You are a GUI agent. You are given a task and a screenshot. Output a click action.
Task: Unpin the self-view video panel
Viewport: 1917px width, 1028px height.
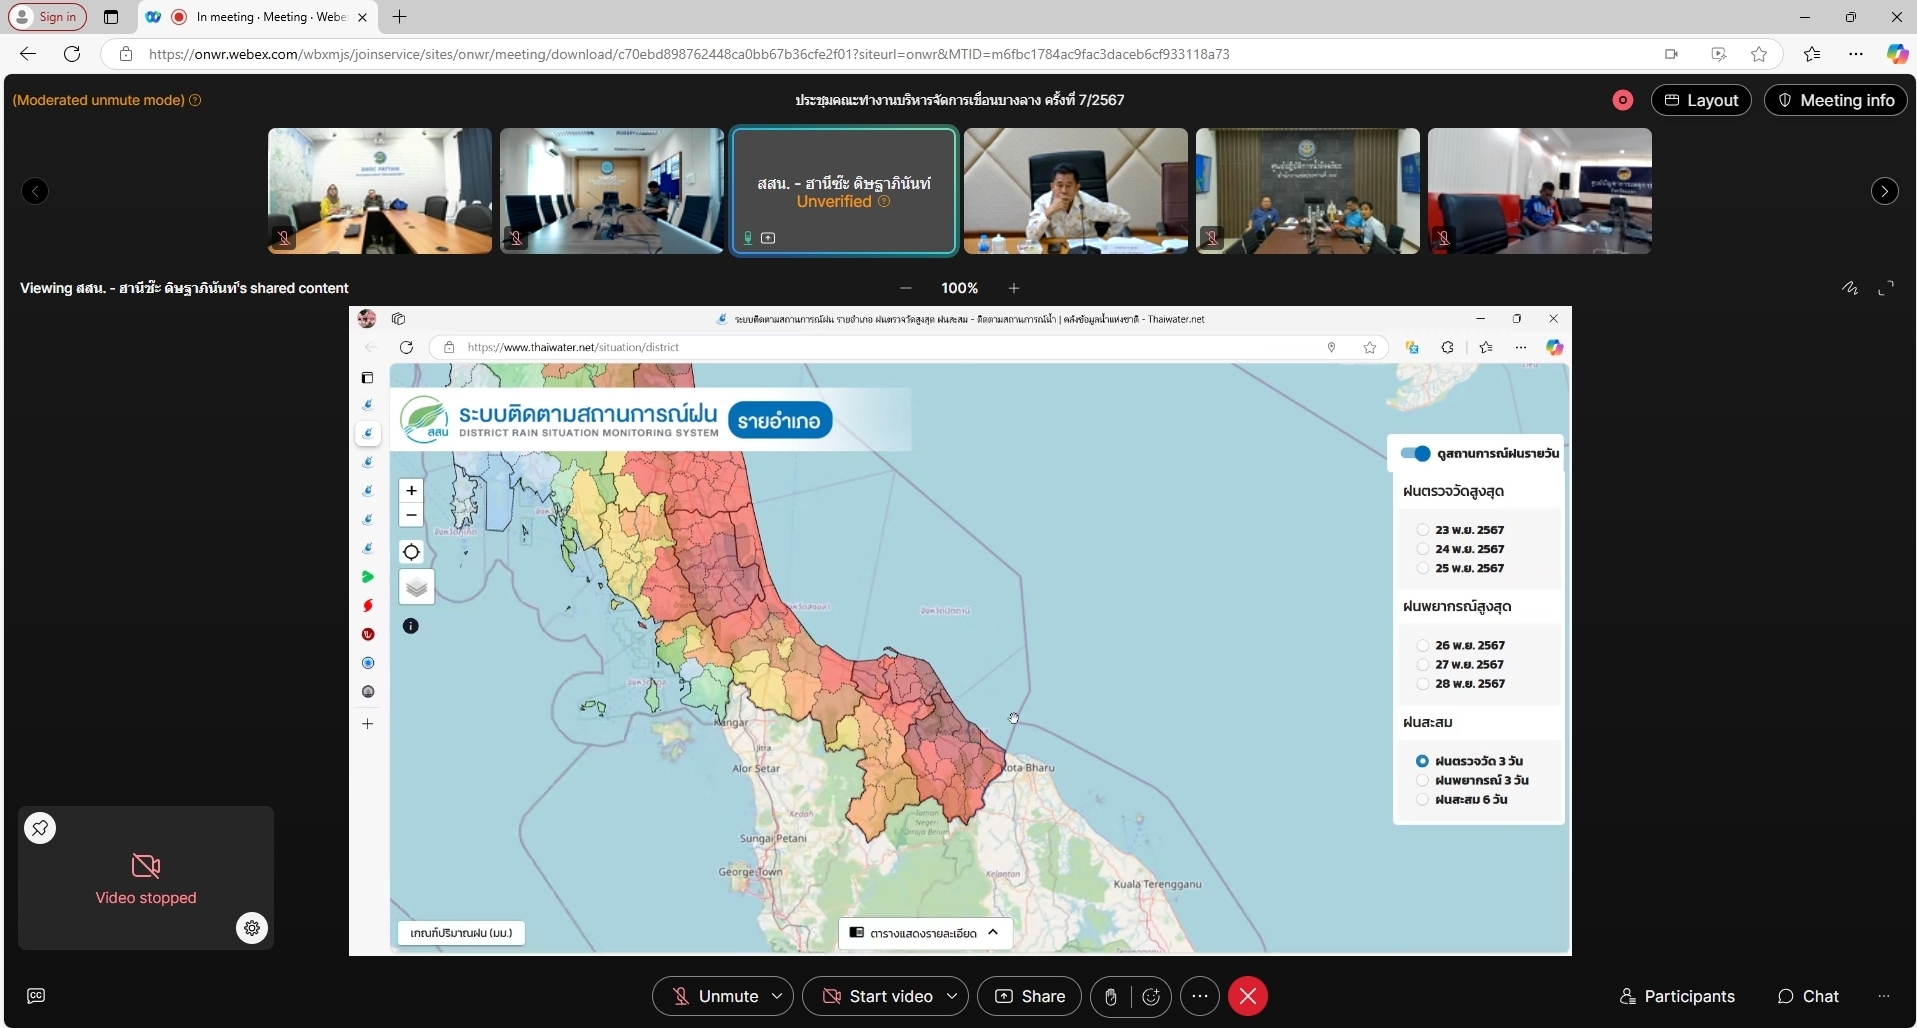tap(40, 828)
